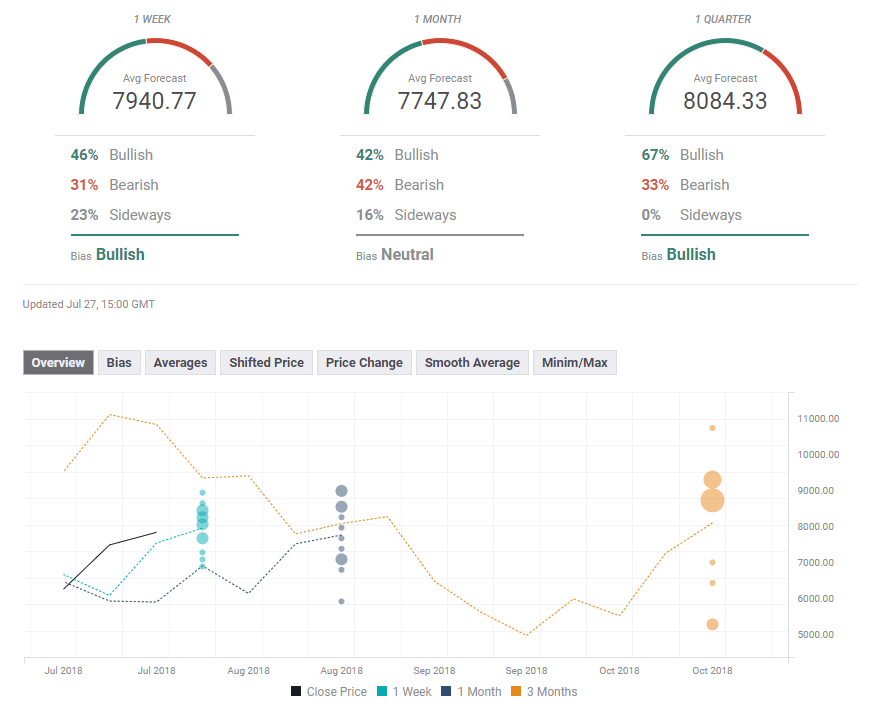Click the topmost orange forecast dot
871x705 pixels.
click(x=712, y=428)
